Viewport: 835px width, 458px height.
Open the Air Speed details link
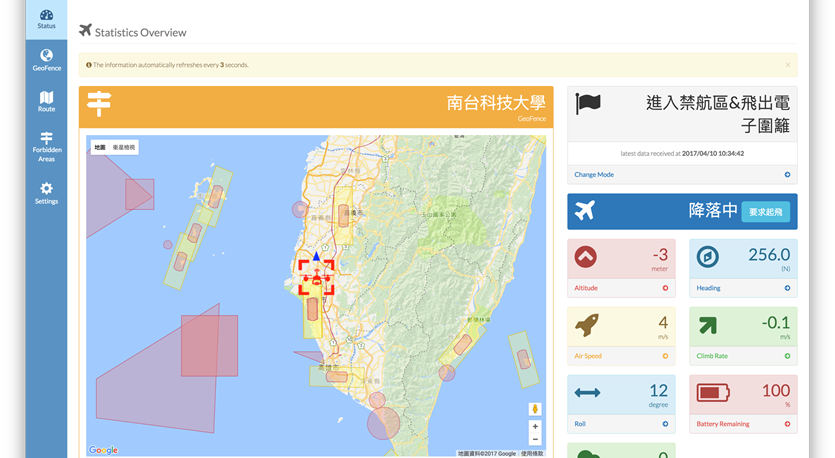tap(588, 356)
